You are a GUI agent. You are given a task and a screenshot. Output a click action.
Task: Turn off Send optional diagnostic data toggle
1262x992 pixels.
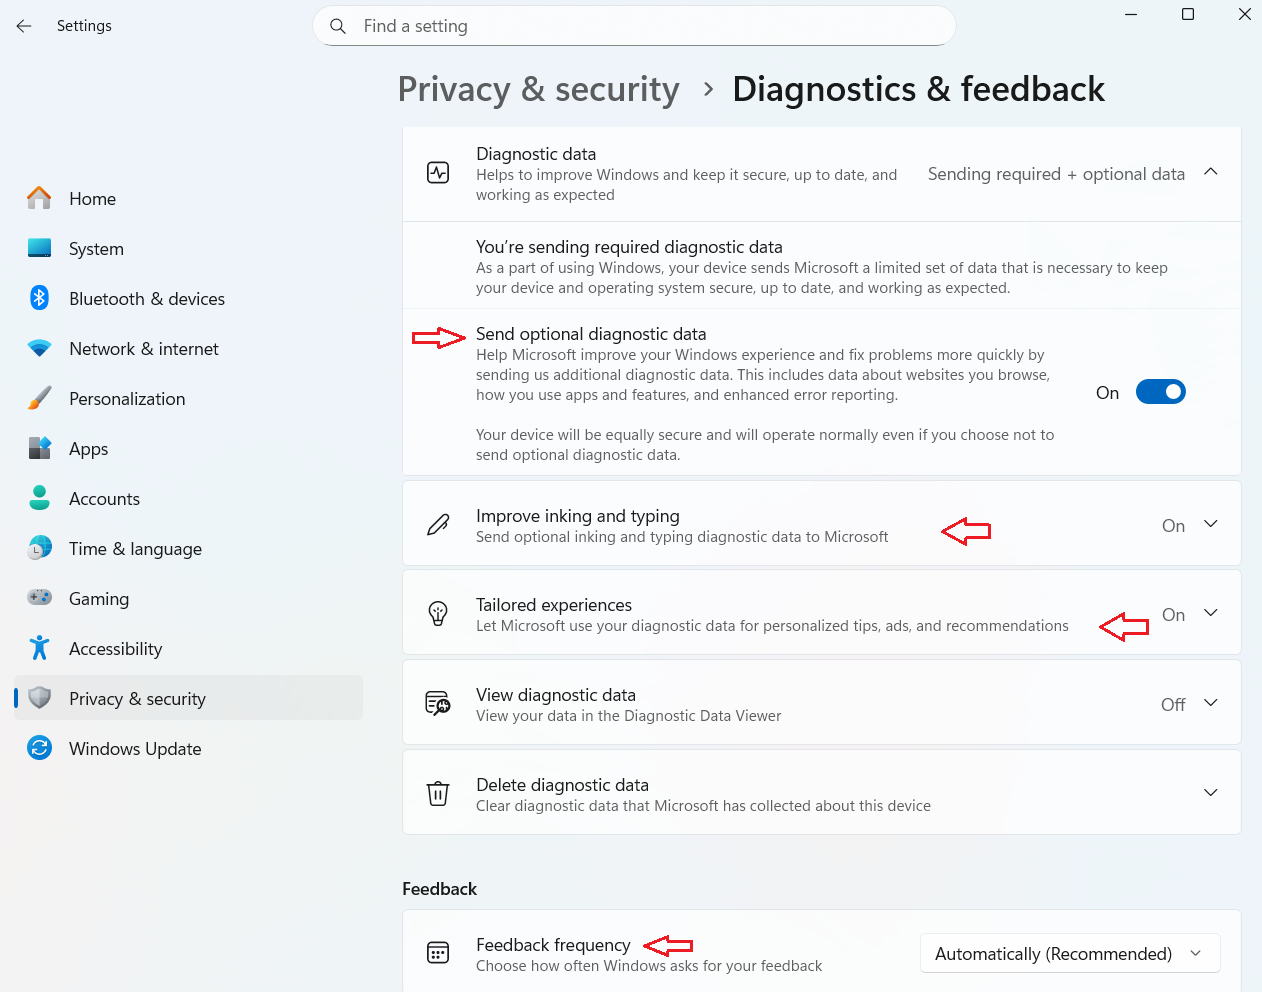[1160, 392]
